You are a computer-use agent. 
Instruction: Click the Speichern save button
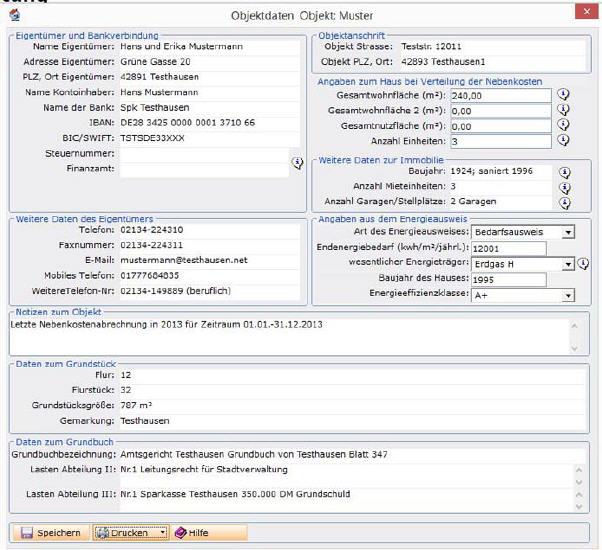click(x=51, y=533)
